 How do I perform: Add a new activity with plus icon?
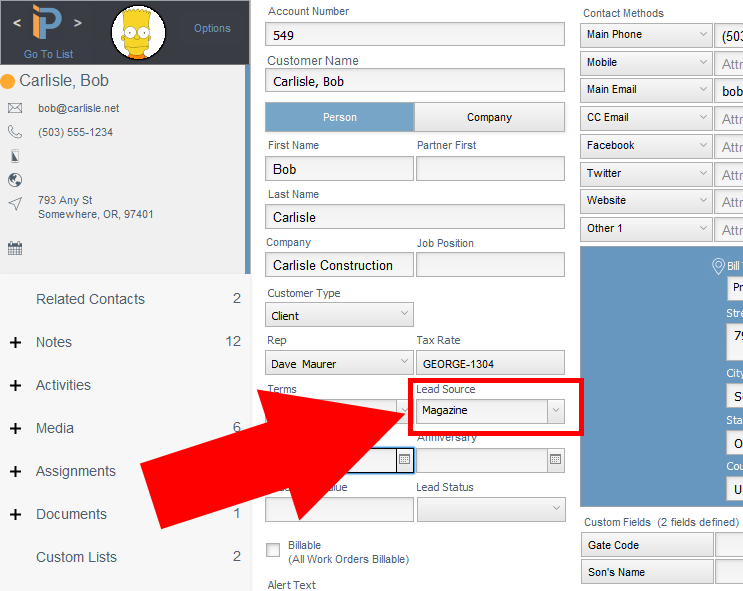coord(16,385)
